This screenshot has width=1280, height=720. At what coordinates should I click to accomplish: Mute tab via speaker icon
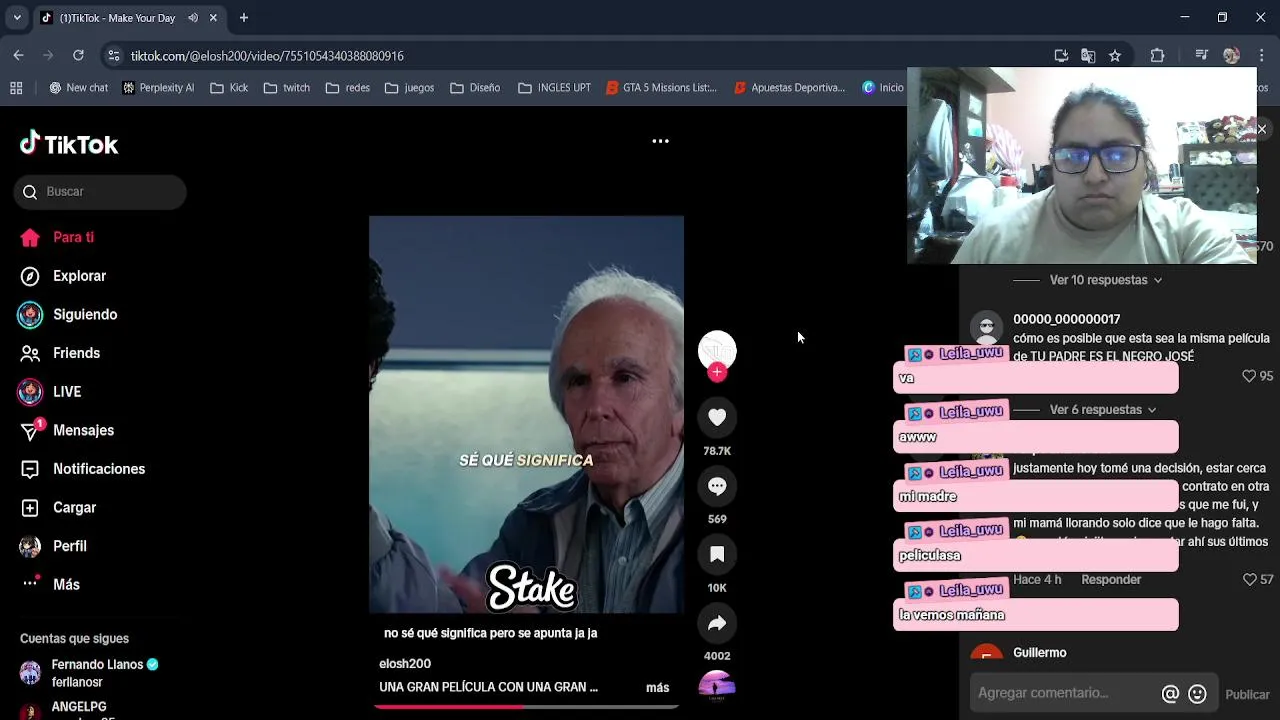[193, 18]
